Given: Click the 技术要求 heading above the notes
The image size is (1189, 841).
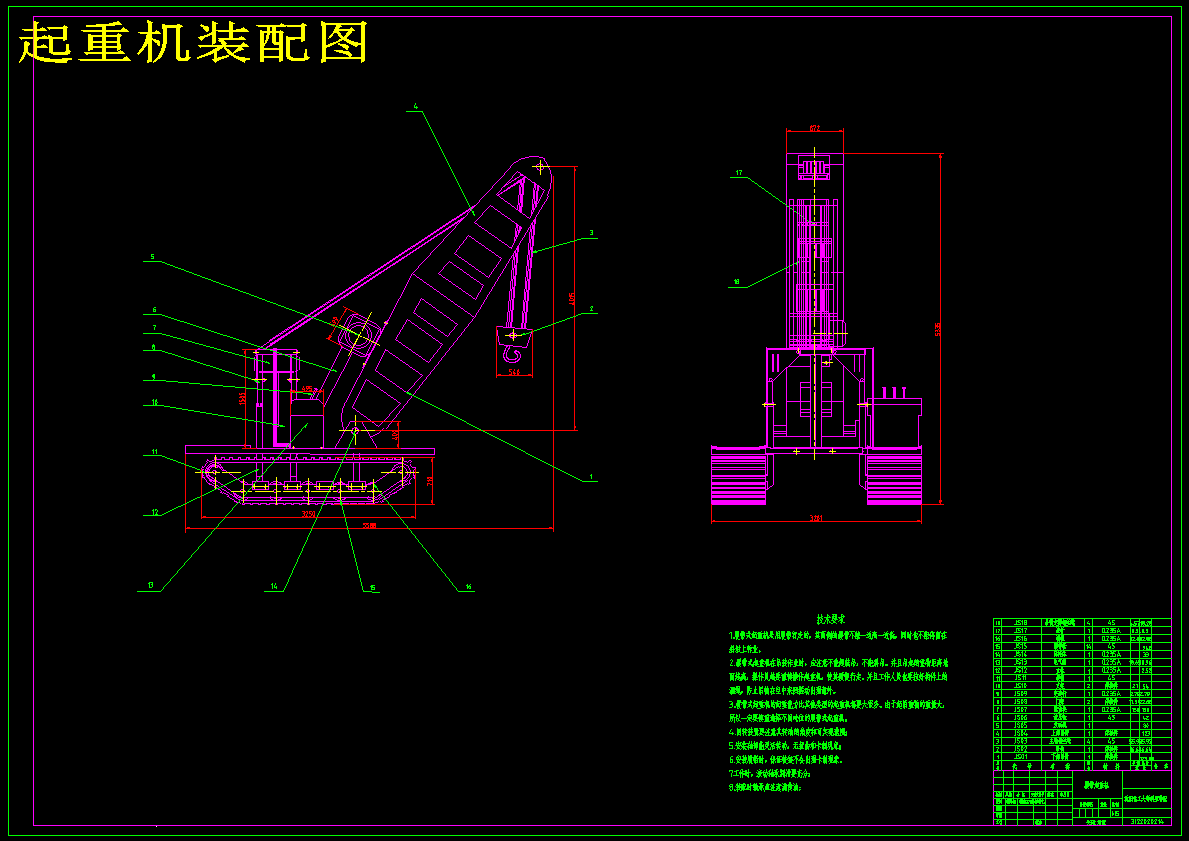Looking at the screenshot, I should [x=831, y=620].
